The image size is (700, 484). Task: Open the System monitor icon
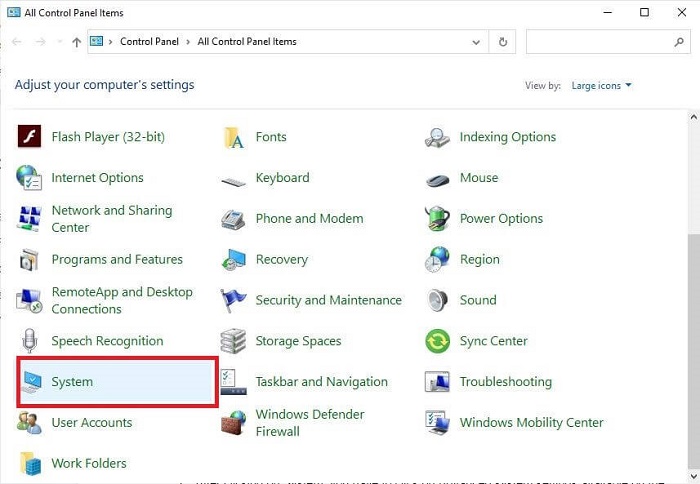(31, 382)
